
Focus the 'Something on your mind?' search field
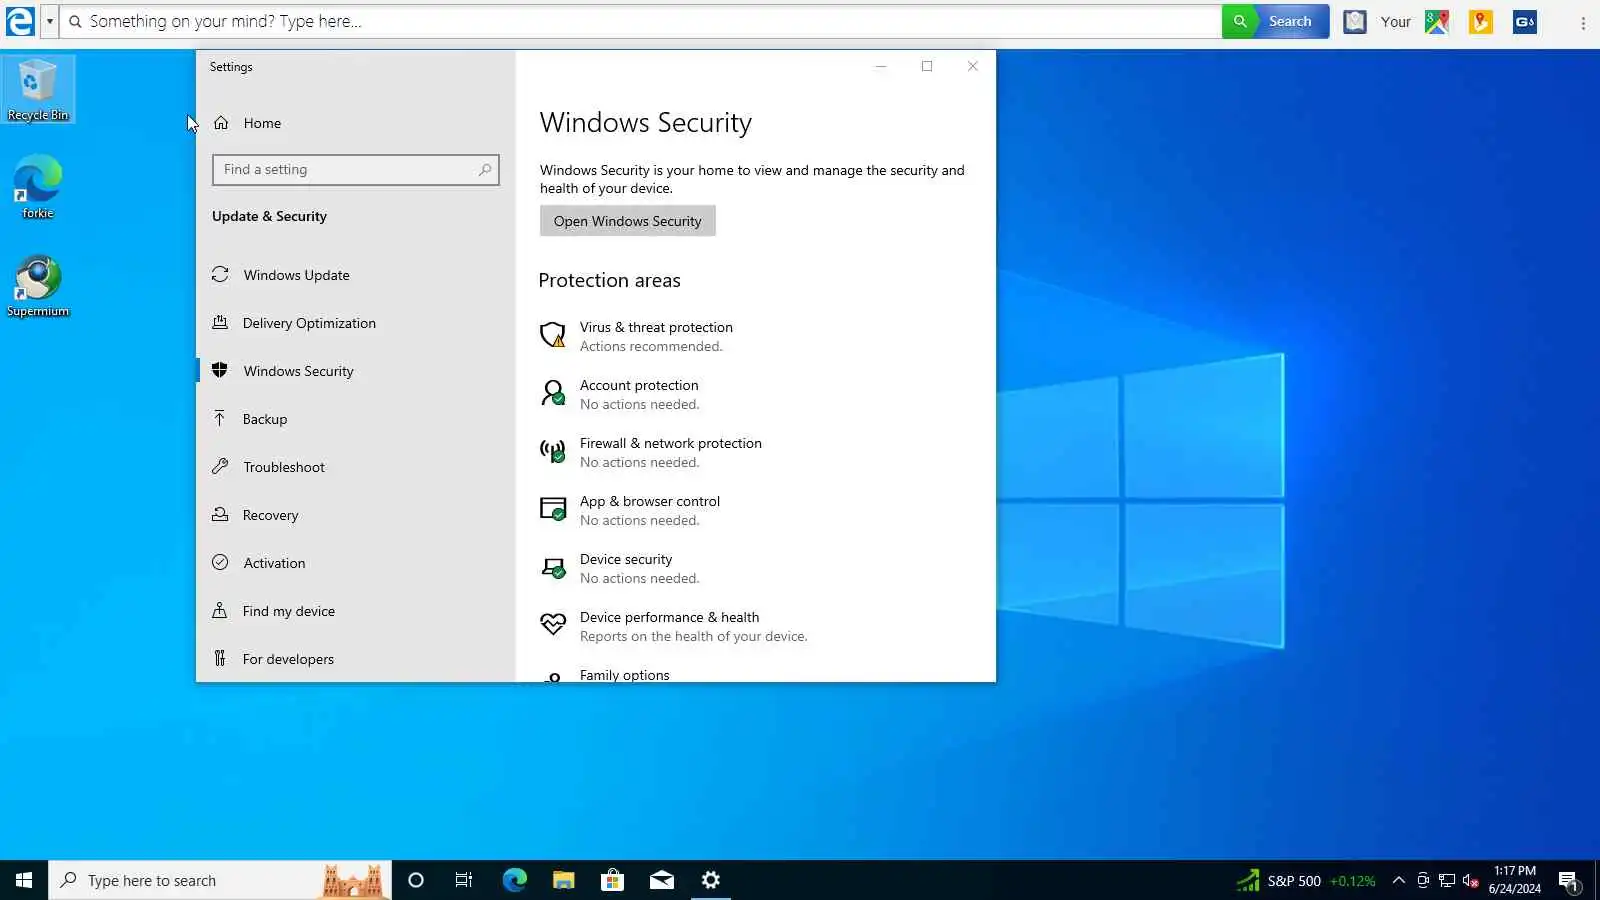[x=640, y=21]
